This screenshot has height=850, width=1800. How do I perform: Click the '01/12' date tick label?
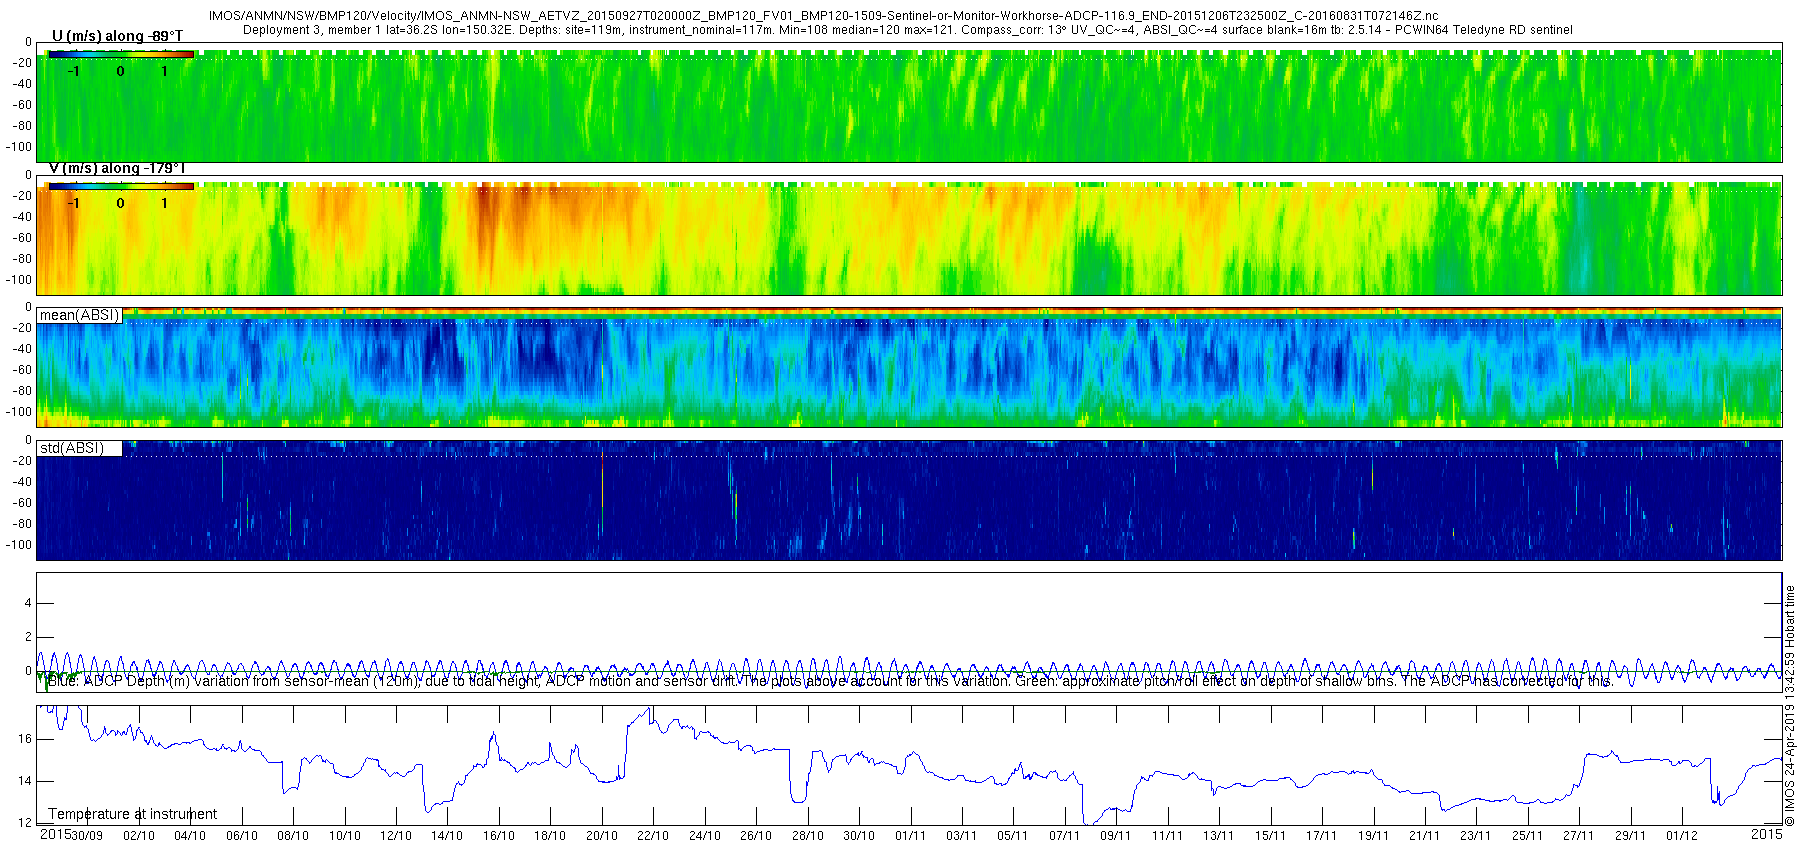[1682, 836]
